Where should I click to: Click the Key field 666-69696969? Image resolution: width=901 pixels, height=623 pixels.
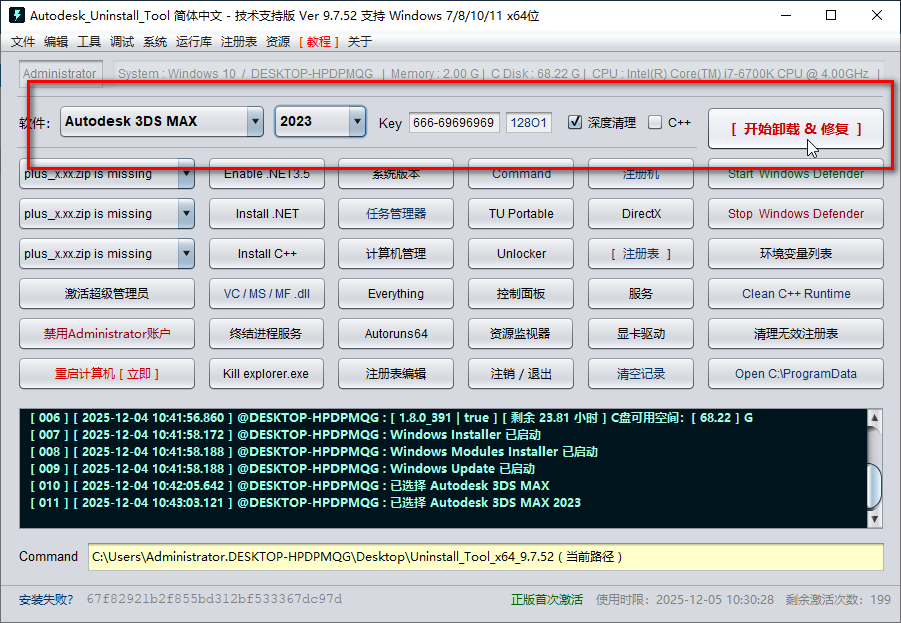(x=454, y=122)
